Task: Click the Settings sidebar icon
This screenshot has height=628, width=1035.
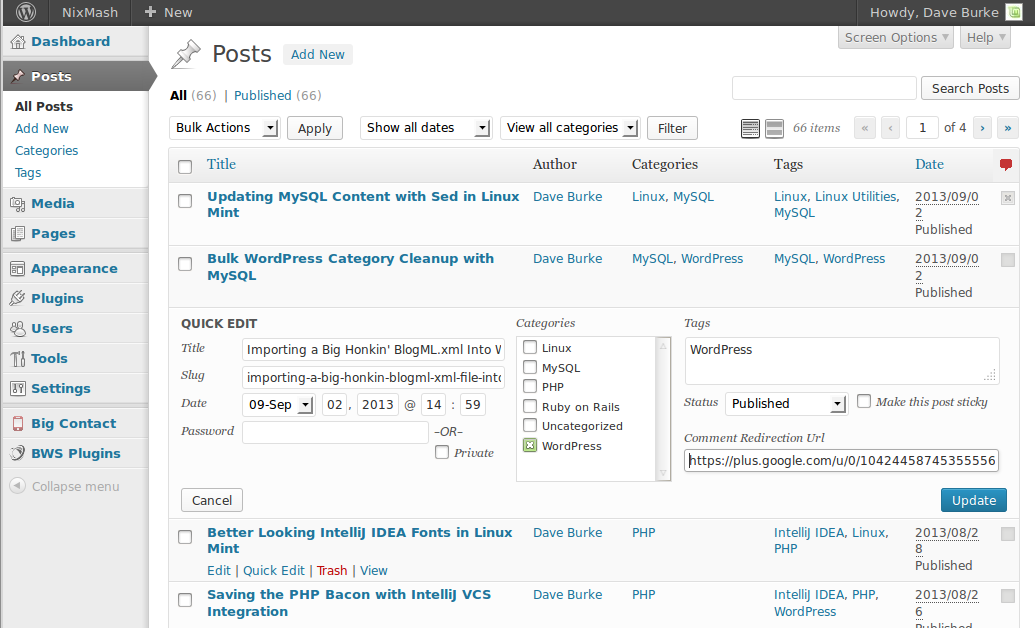Action: pos(17,388)
